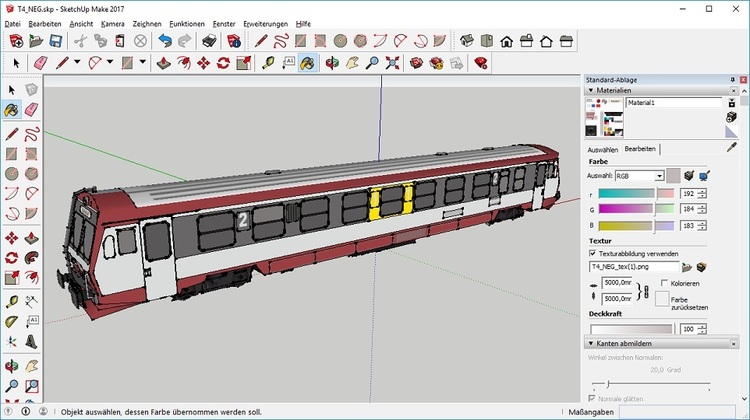Viewport: 750px width, 420px height.
Task: Toggle the texture aspect ratio lock chain
Action: [x=647, y=291]
